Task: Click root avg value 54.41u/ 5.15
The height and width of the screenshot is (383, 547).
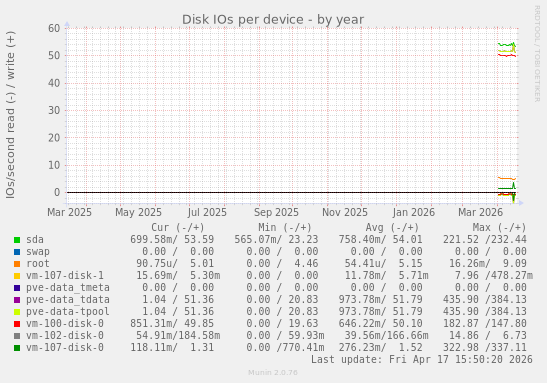Action: pos(383,263)
